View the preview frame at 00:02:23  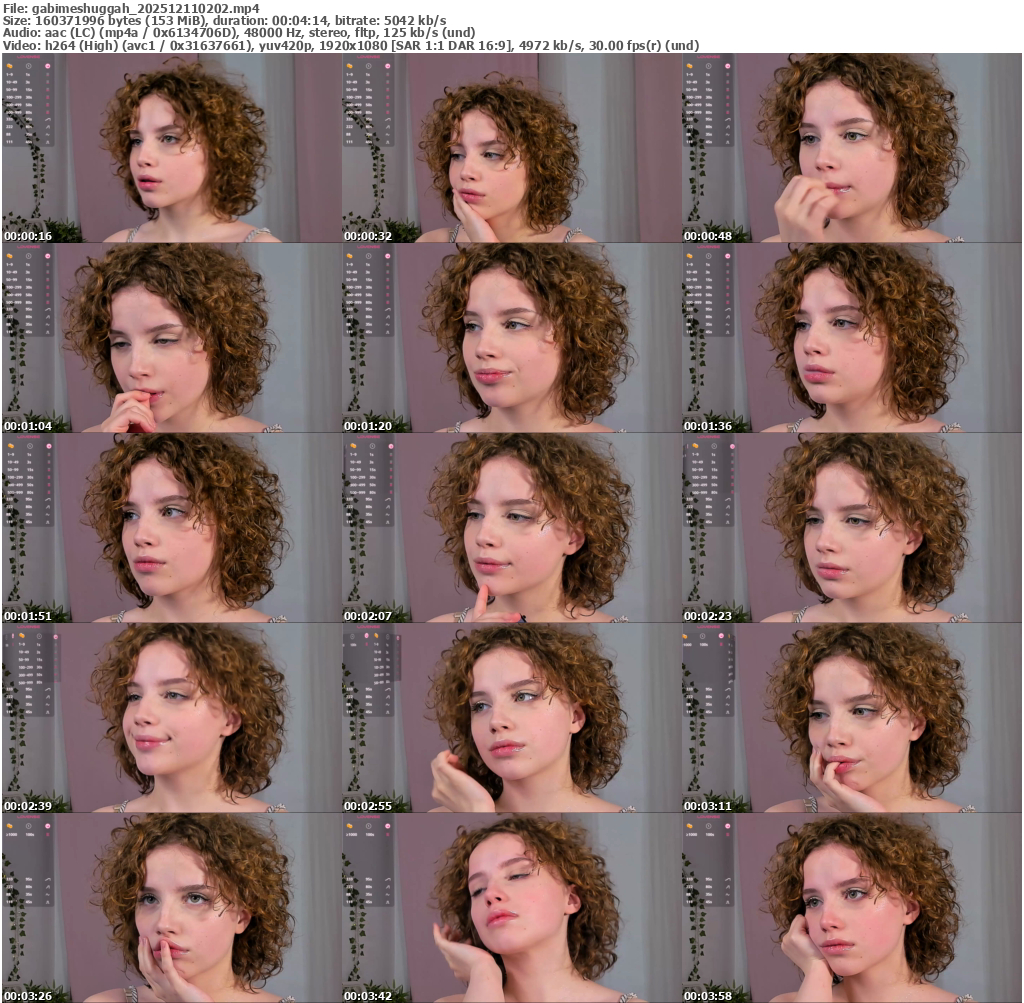coord(852,528)
